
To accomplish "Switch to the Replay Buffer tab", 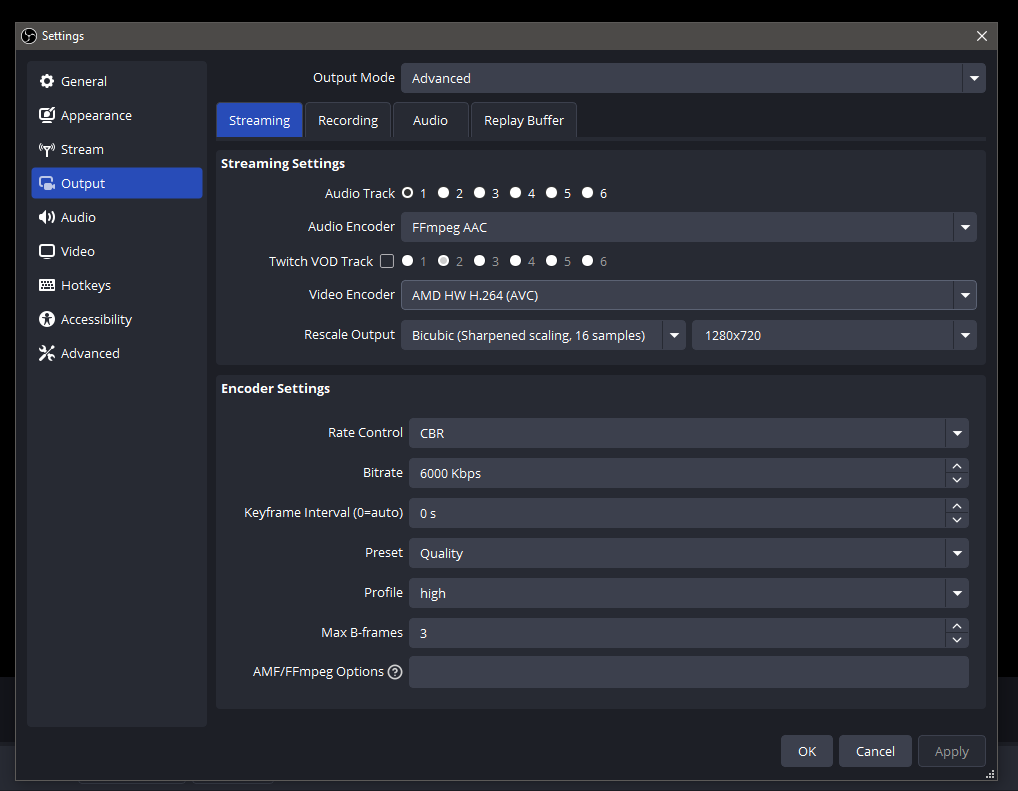I will tap(524, 120).
